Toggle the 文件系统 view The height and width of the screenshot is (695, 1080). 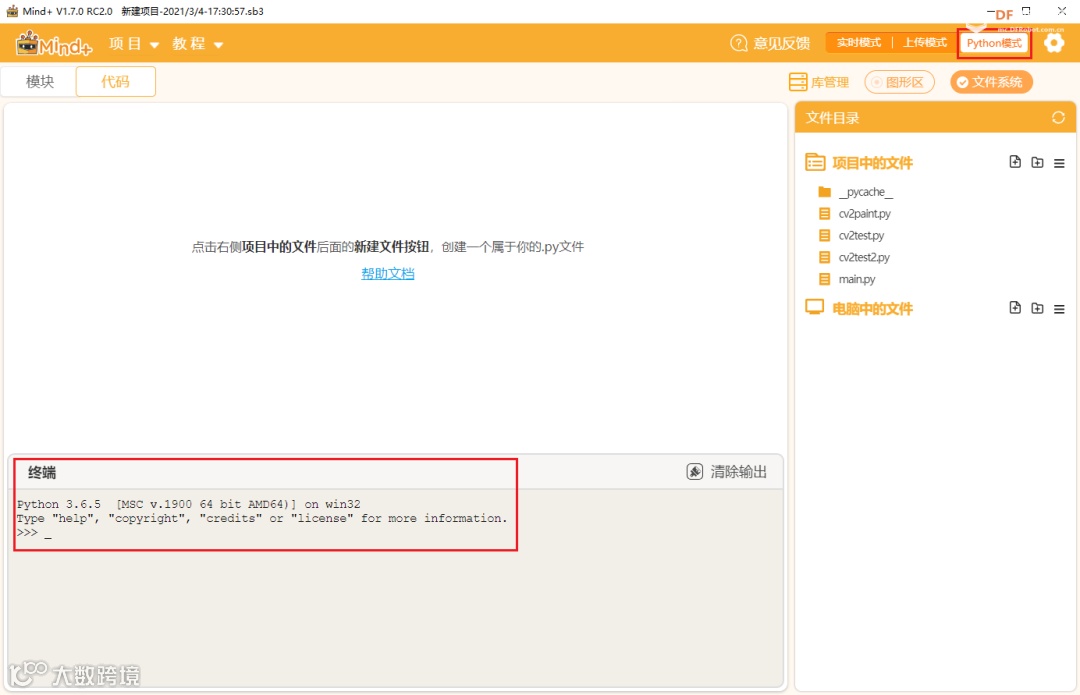pyautogui.click(x=991, y=82)
